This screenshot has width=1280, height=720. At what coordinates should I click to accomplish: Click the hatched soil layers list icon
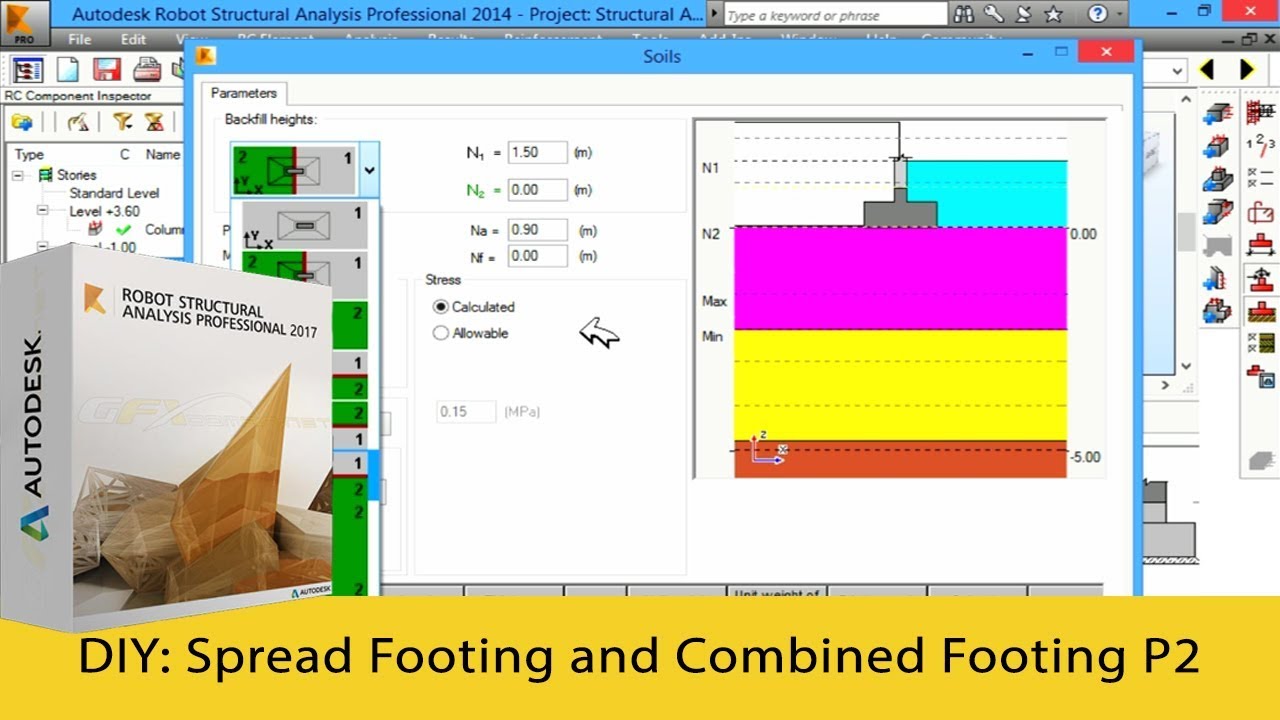(1260, 344)
